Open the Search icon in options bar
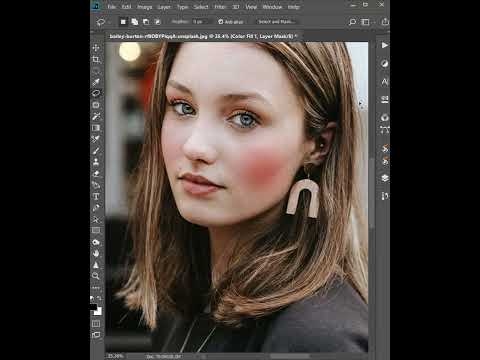The image size is (480, 360). point(352,22)
